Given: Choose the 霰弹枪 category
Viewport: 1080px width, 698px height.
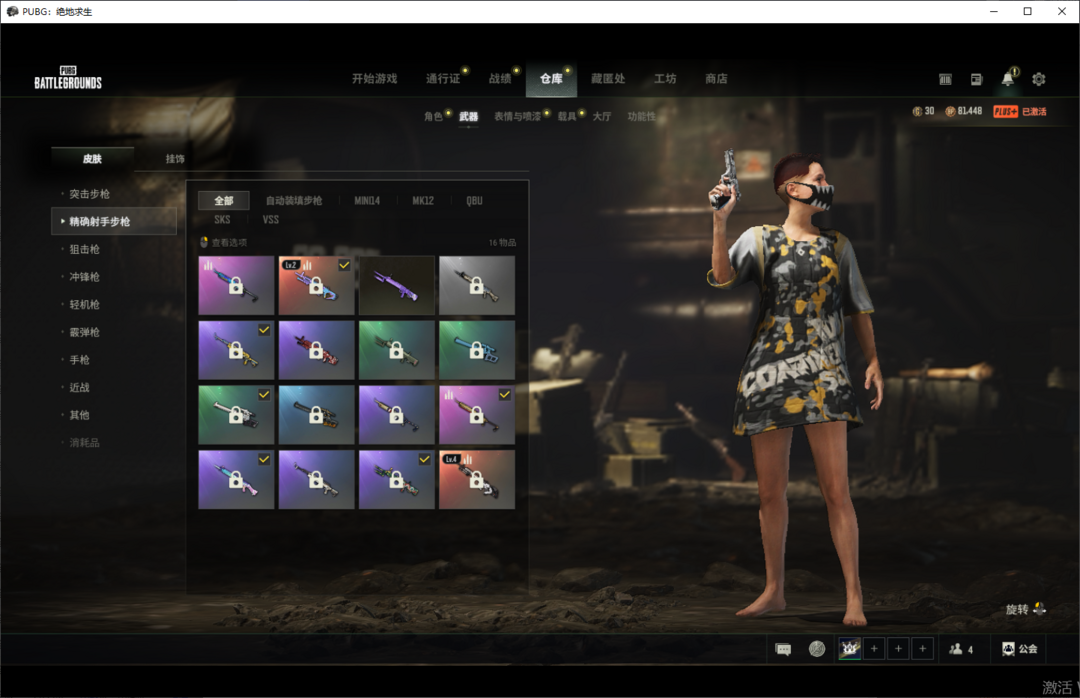Looking at the screenshot, I should [85, 332].
